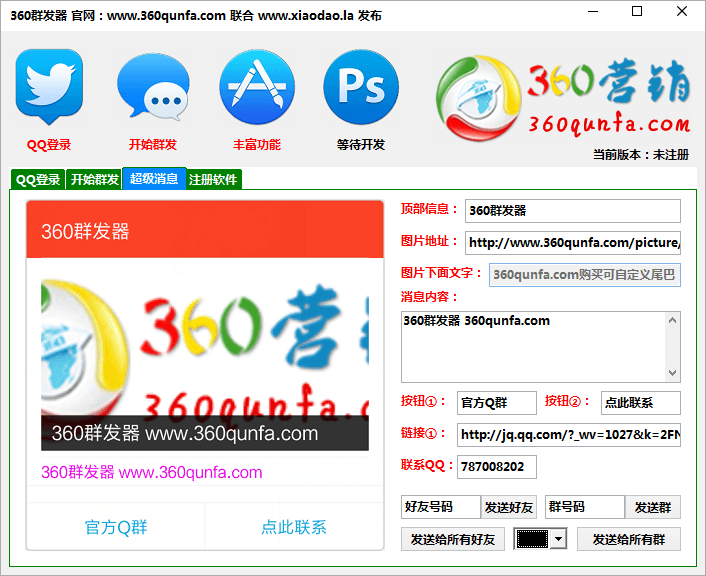Open the black color dropdown arrow
This screenshot has height=576, width=706.
coord(558,540)
